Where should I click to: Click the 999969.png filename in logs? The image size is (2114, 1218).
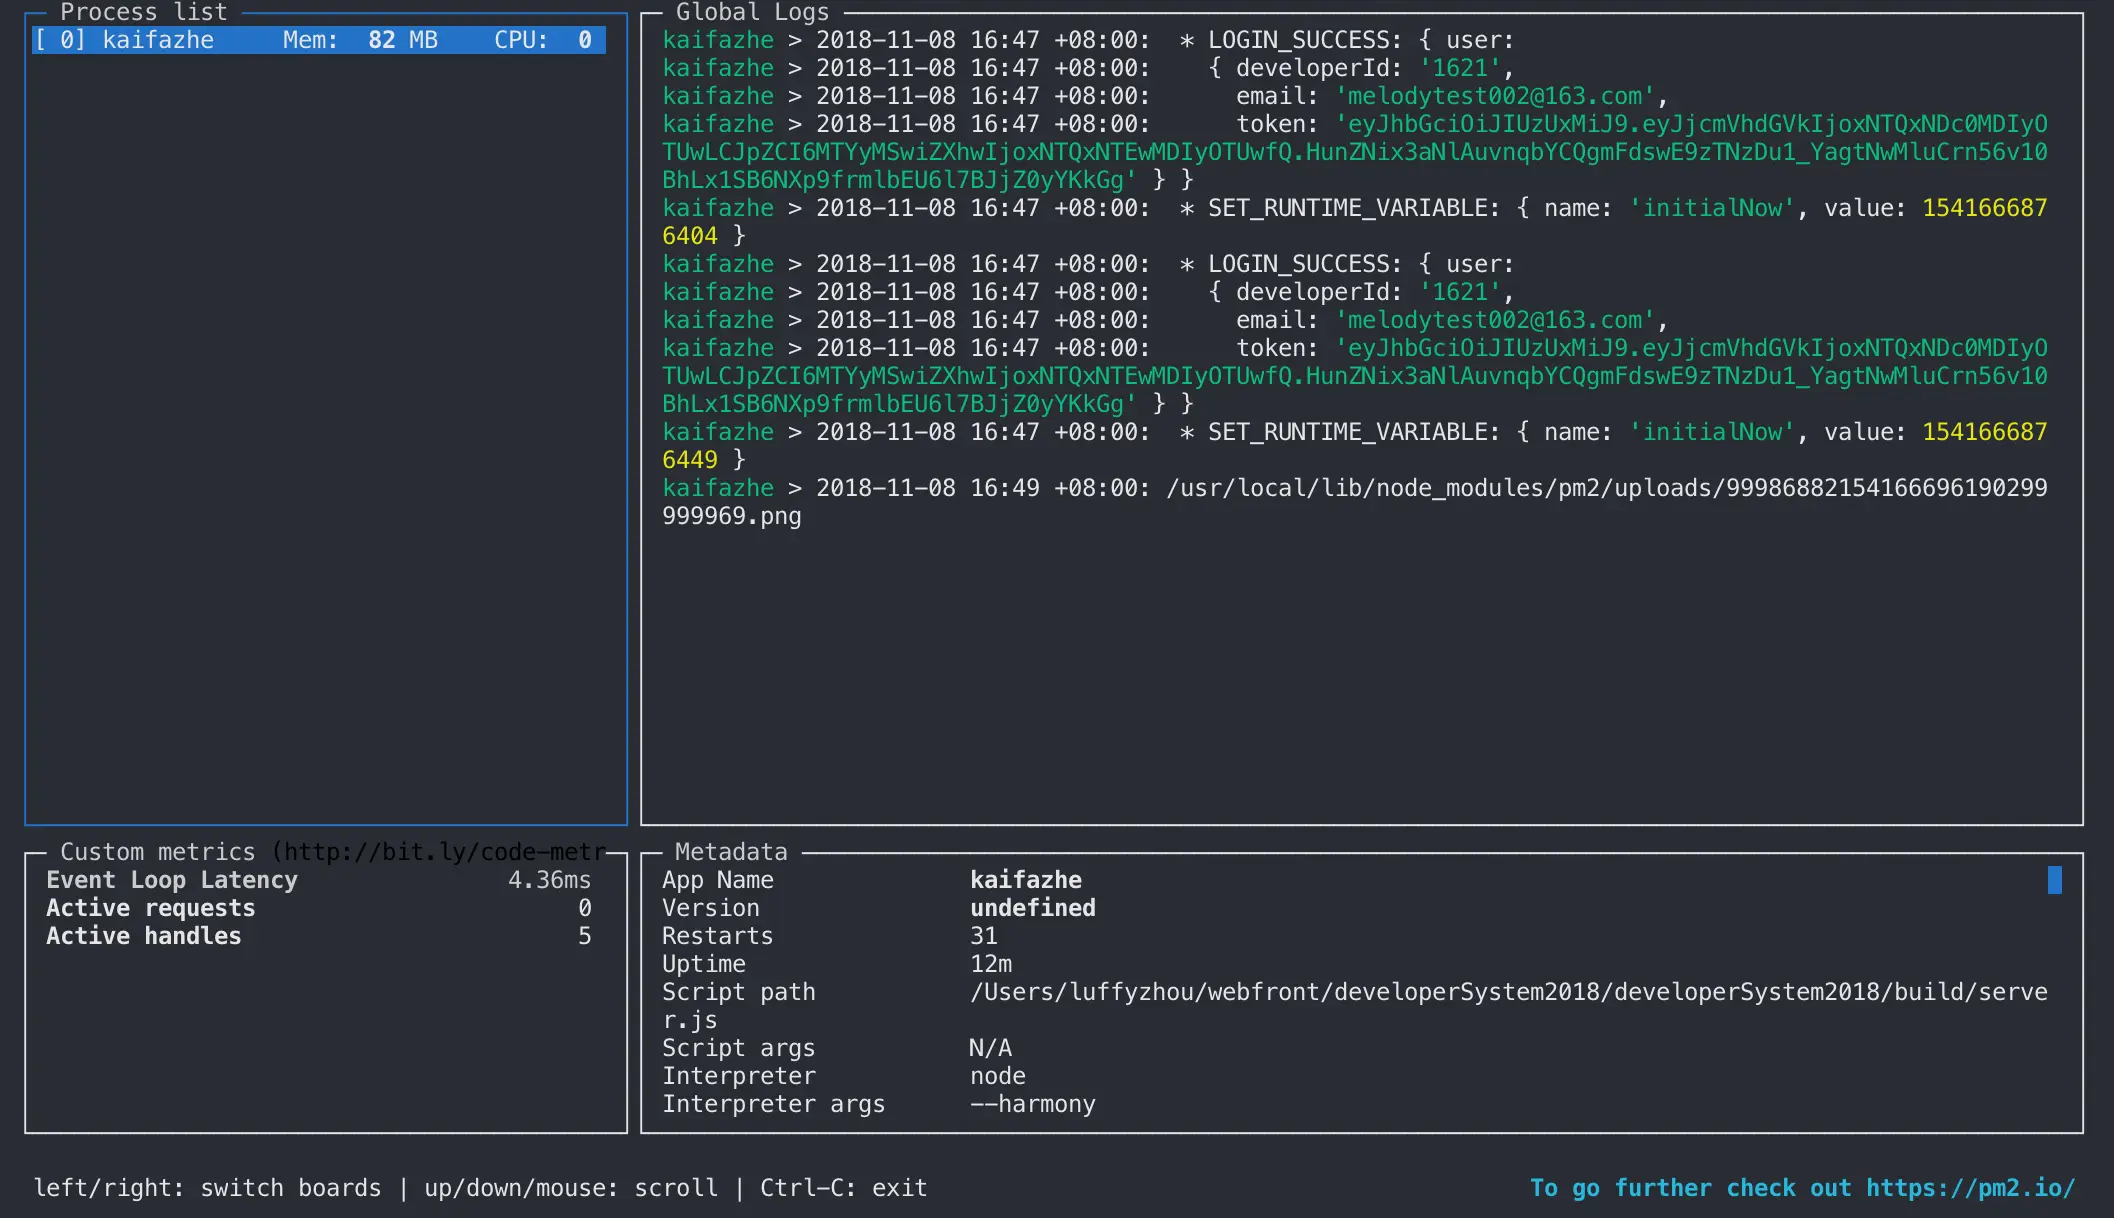pyautogui.click(x=732, y=516)
